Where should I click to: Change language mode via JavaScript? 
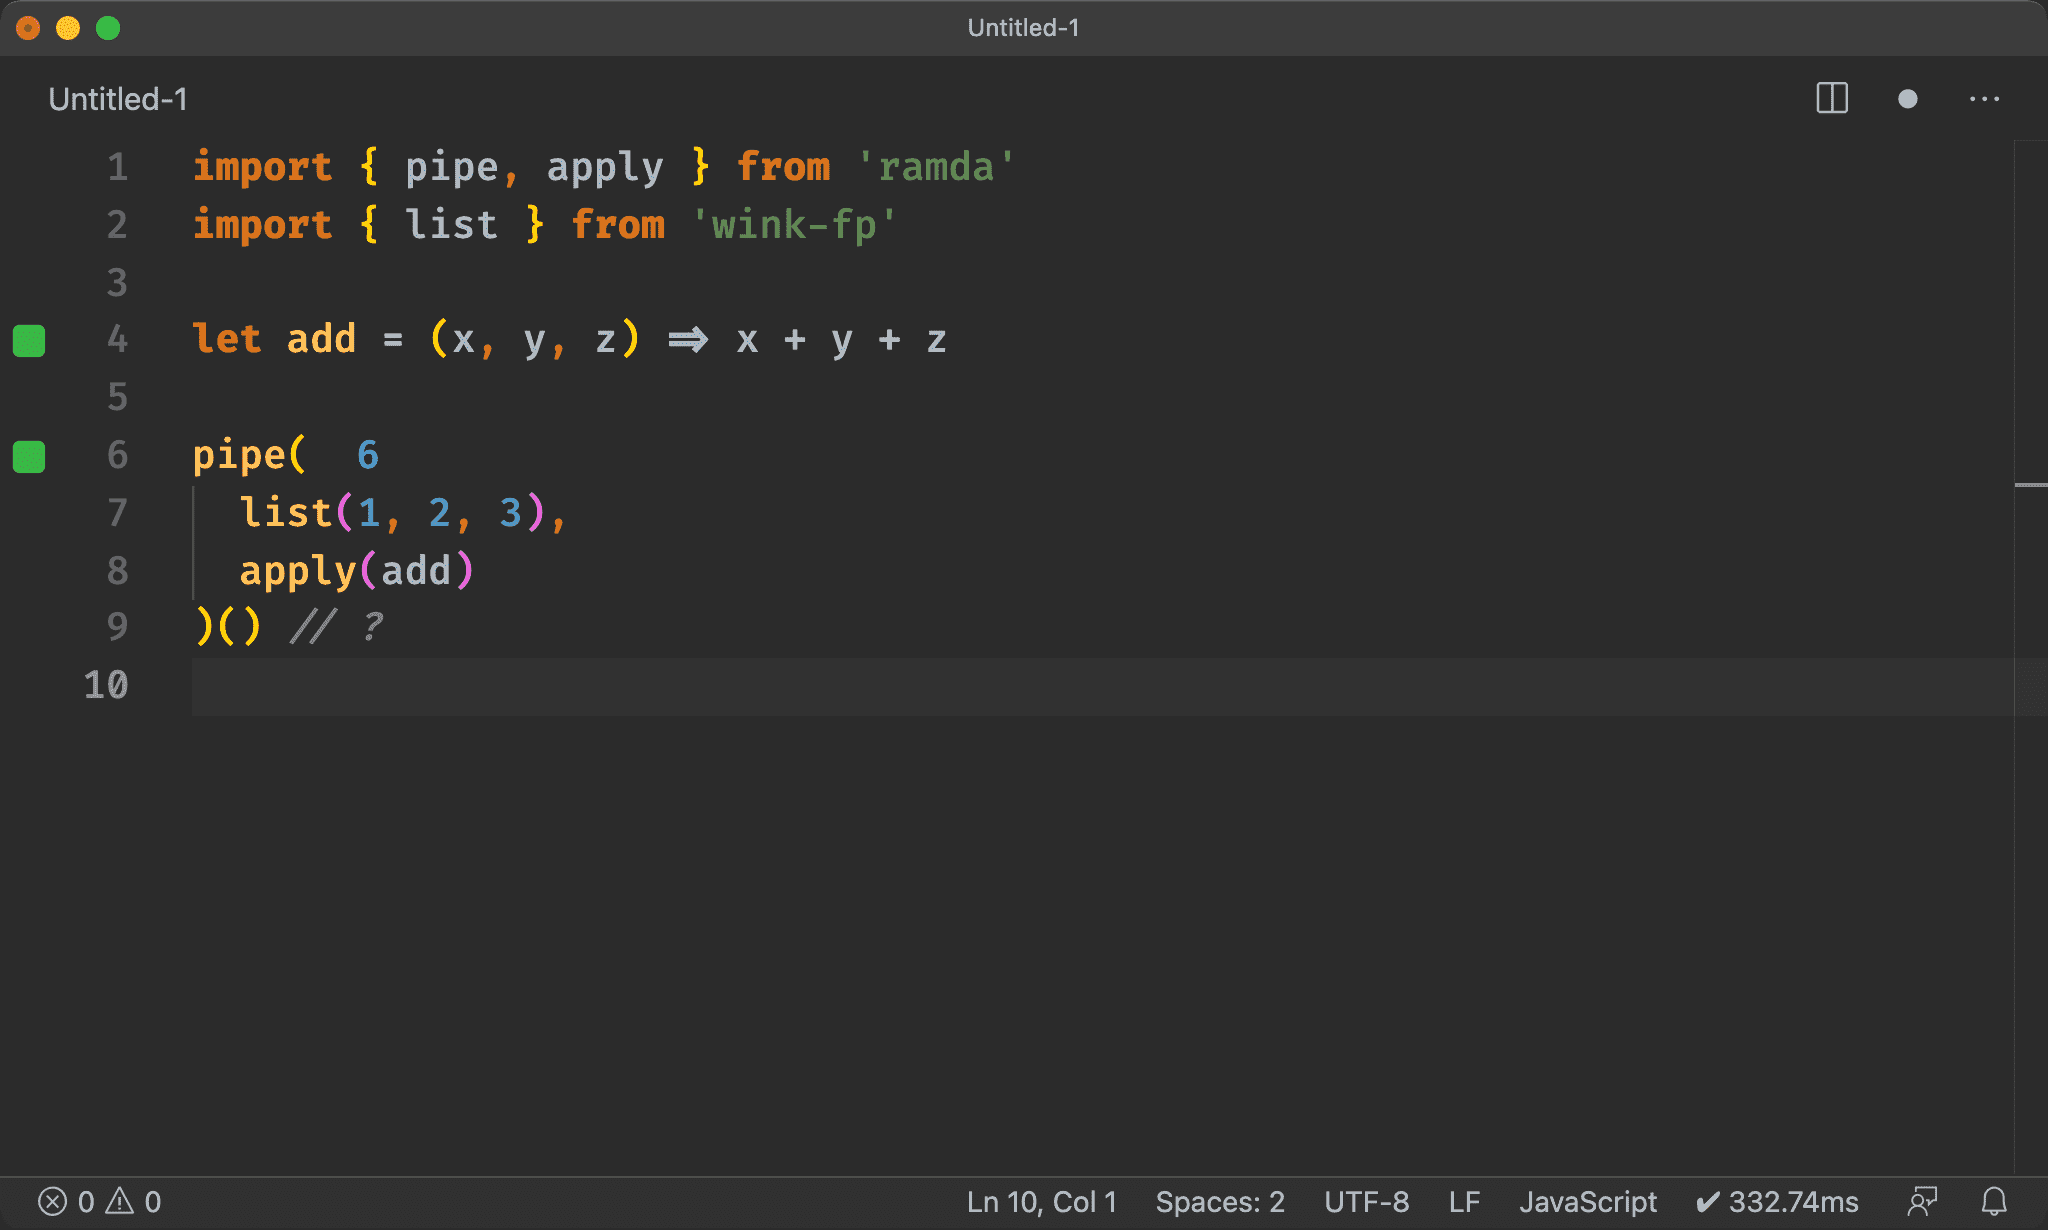click(x=1587, y=1201)
